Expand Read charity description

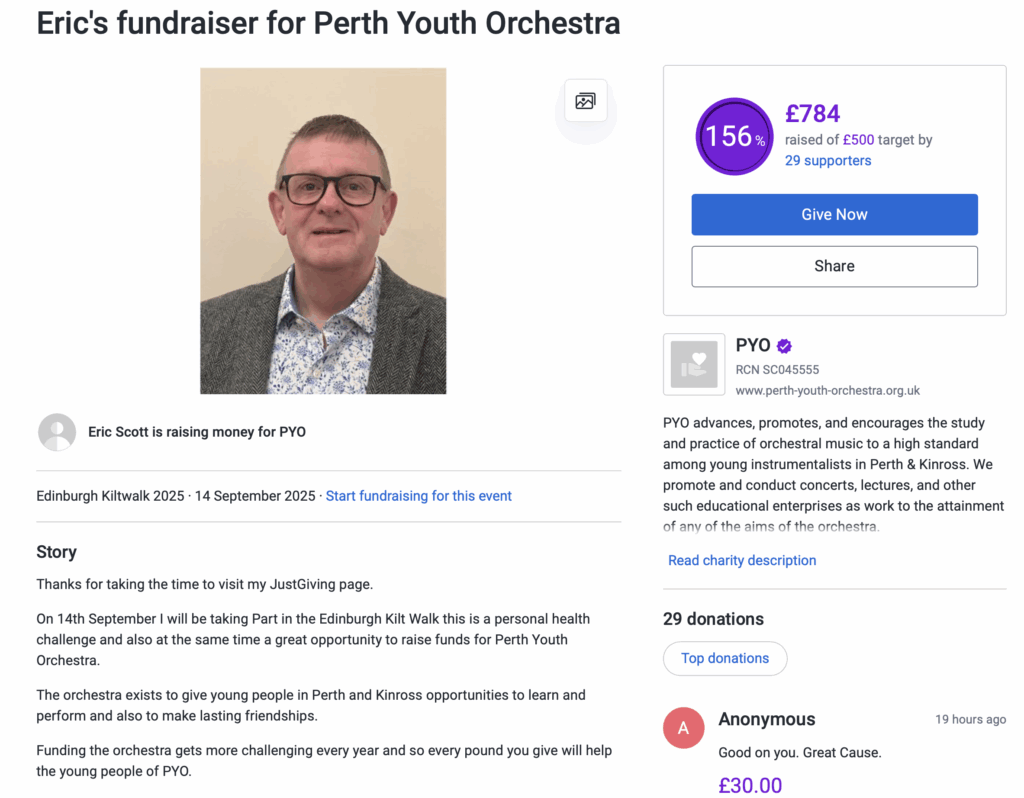(x=742, y=560)
